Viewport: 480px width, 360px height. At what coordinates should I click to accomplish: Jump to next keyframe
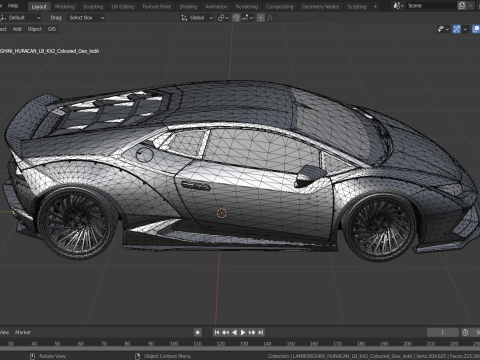(252, 332)
